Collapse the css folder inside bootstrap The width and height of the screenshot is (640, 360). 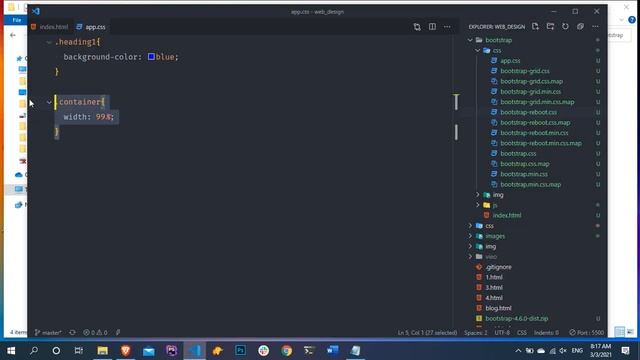pyautogui.click(x=478, y=50)
